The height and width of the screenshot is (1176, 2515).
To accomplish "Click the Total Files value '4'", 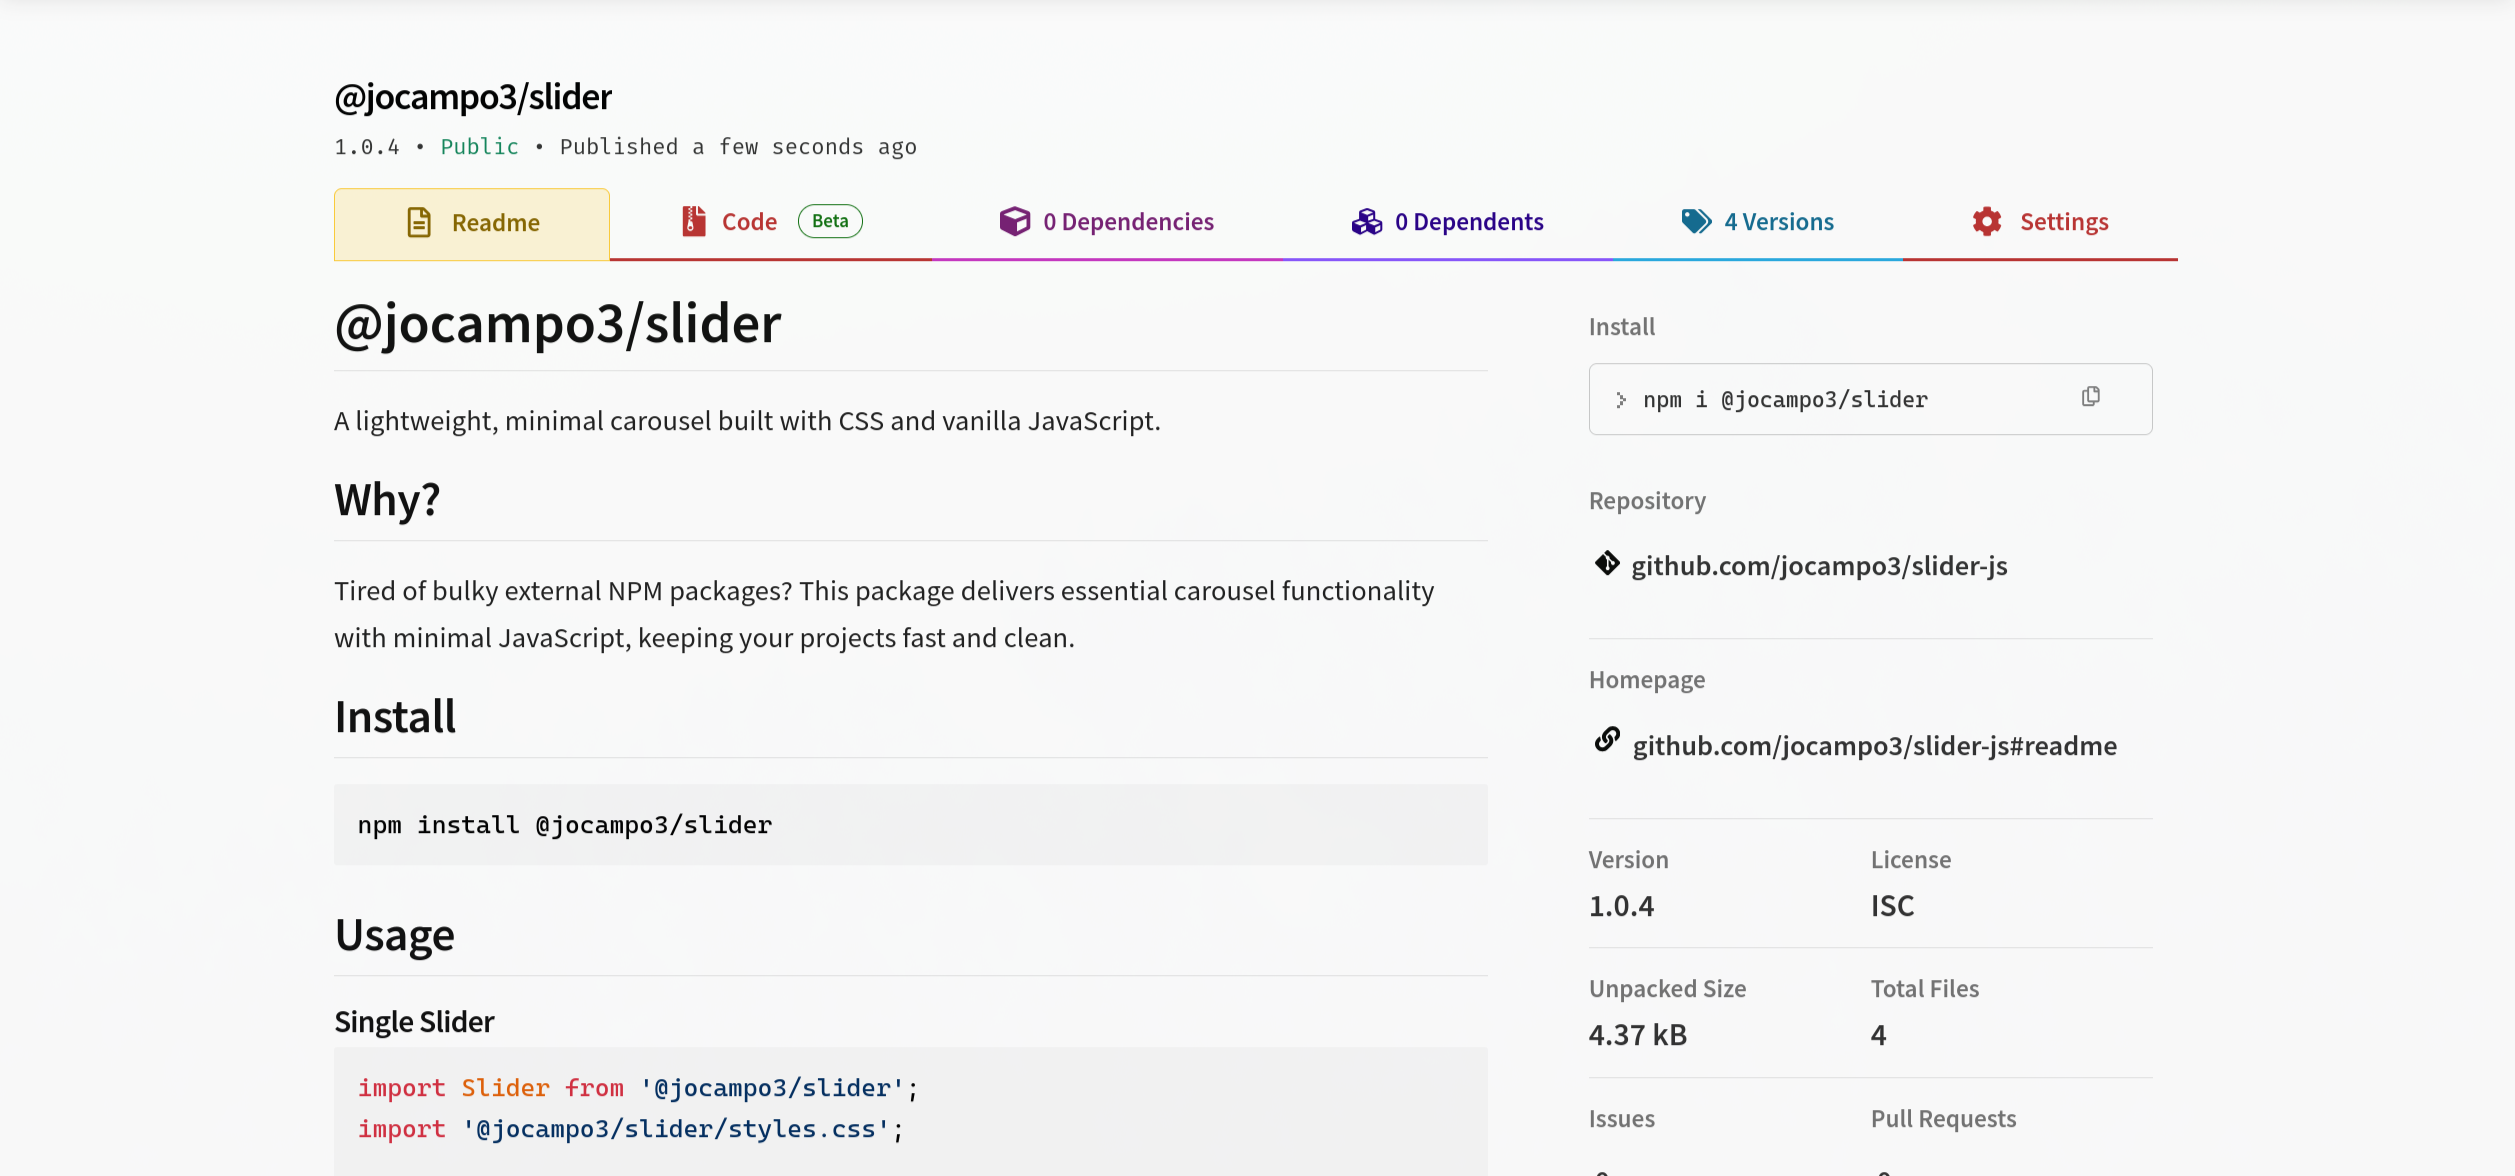I will [1878, 1035].
